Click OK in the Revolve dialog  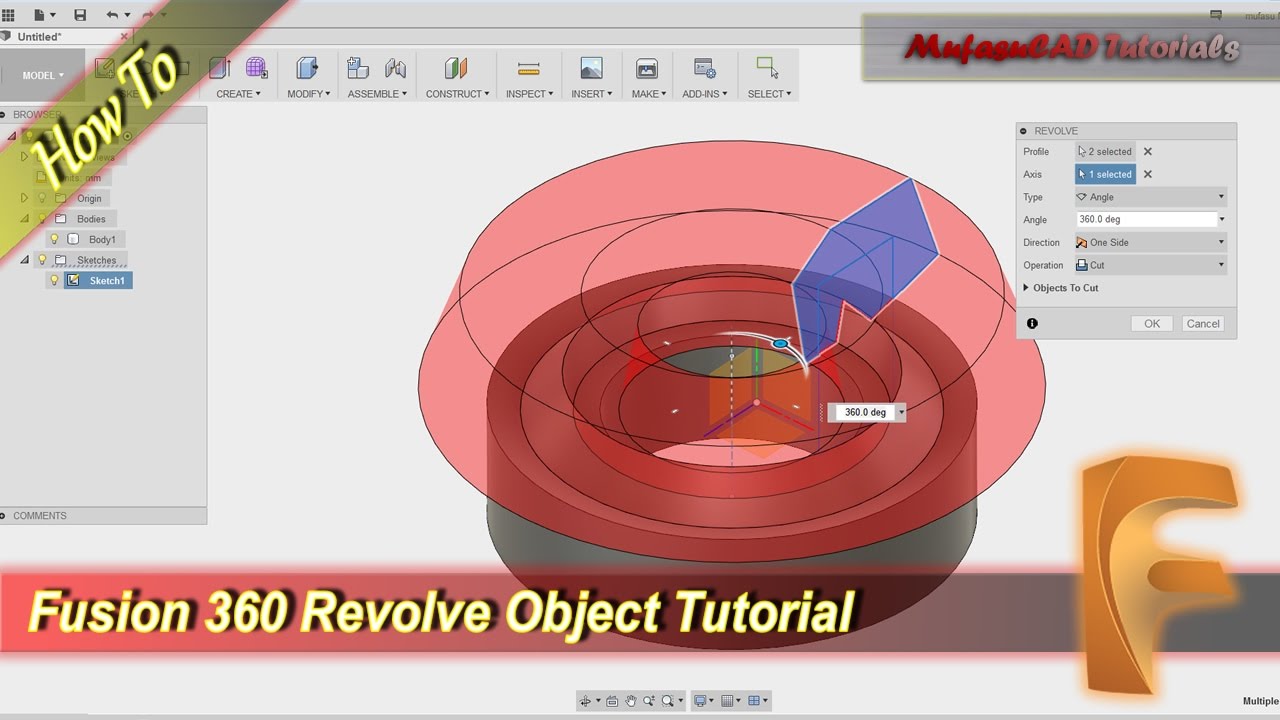[1152, 324]
